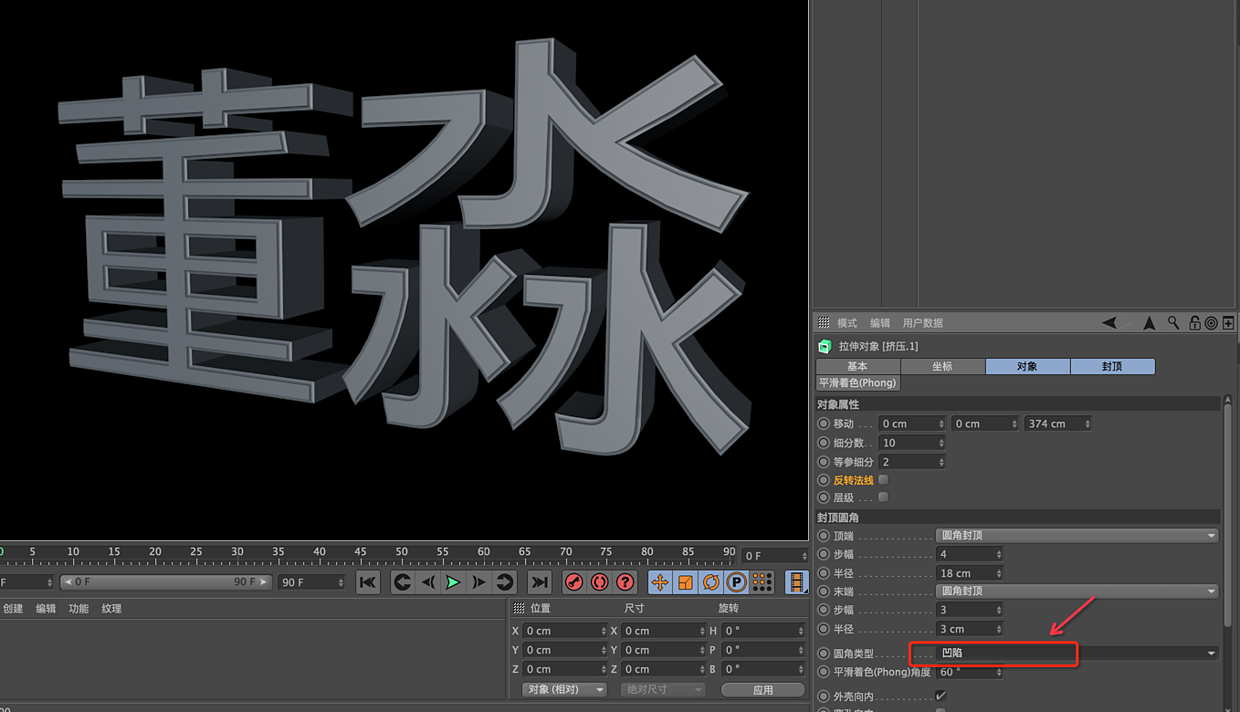
Task: Switch to 坐标 tab
Action: [942, 367]
